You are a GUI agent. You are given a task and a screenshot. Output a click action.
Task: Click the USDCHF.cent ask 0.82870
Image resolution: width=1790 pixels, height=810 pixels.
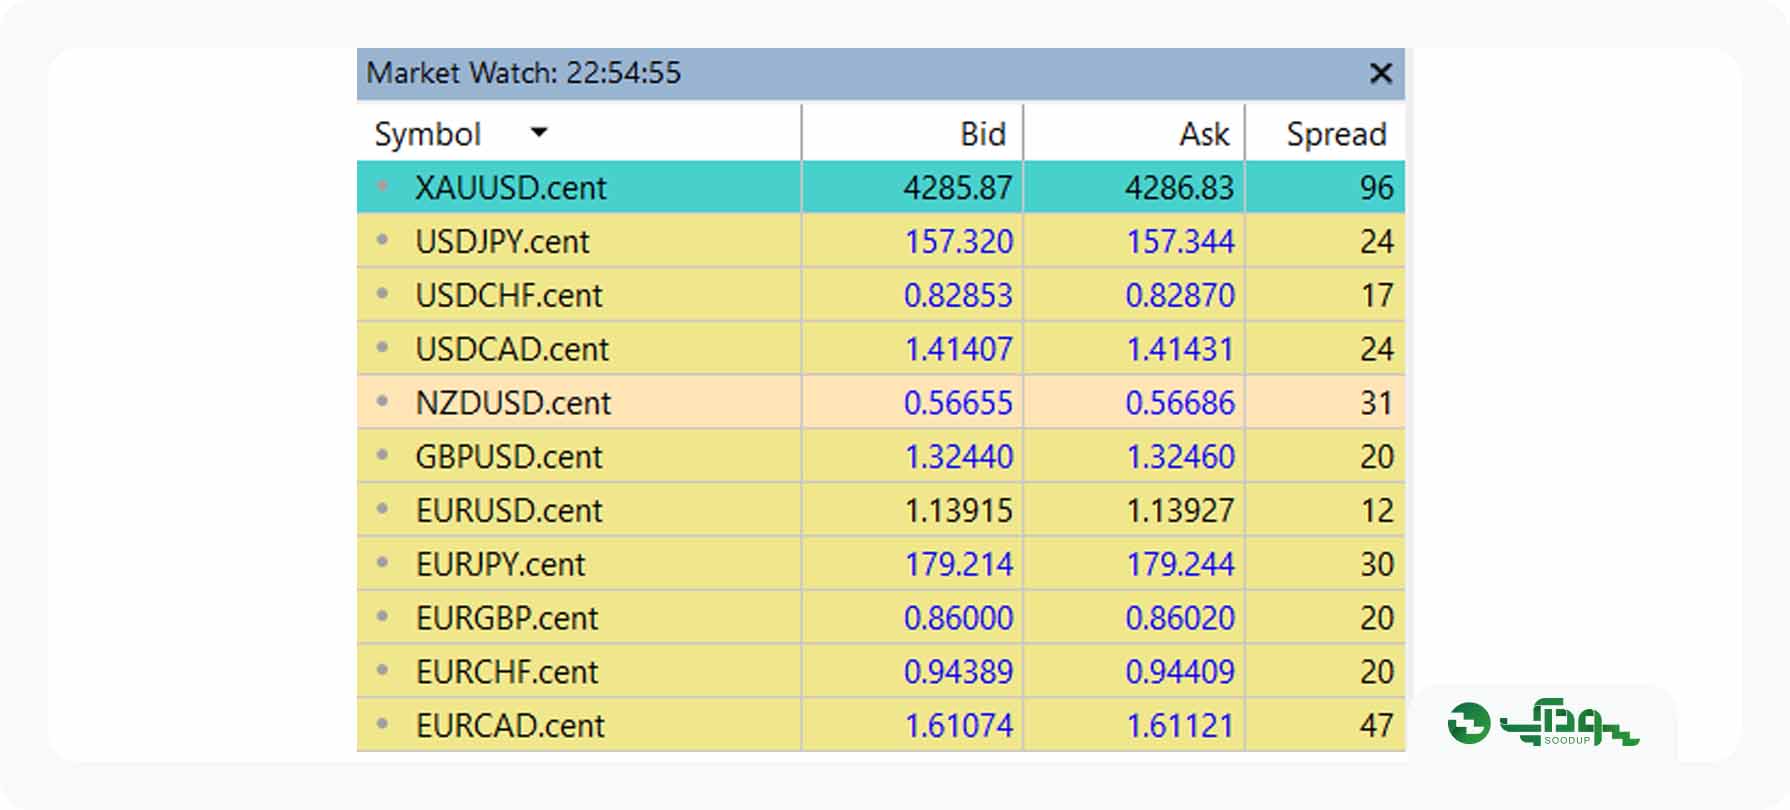1180,296
